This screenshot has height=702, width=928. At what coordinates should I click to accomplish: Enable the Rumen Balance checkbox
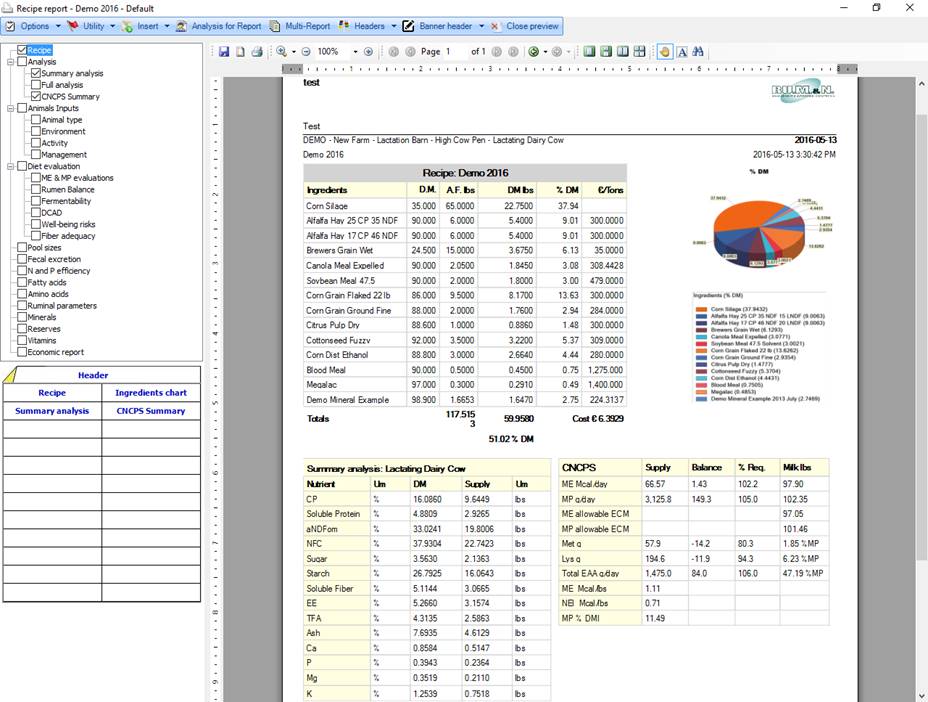pyautogui.click(x=36, y=189)
